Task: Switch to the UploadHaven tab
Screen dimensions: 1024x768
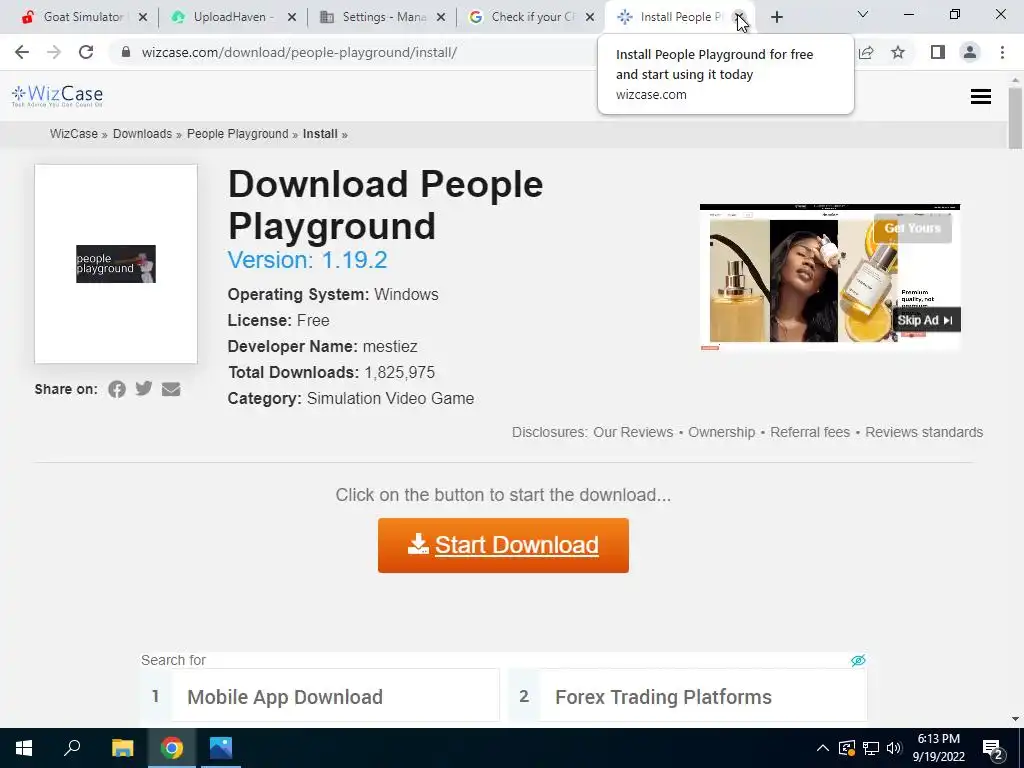Action: tap(232, 17)
